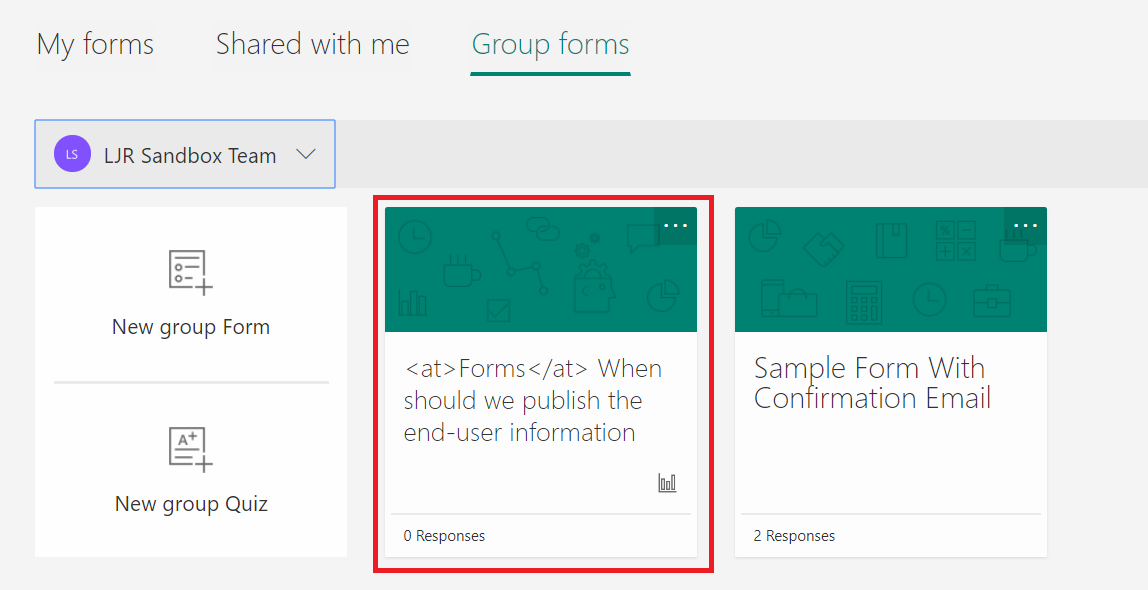1148x590 pixels.
Task: Select the Group forms tab
Action: tap(551, 45)
